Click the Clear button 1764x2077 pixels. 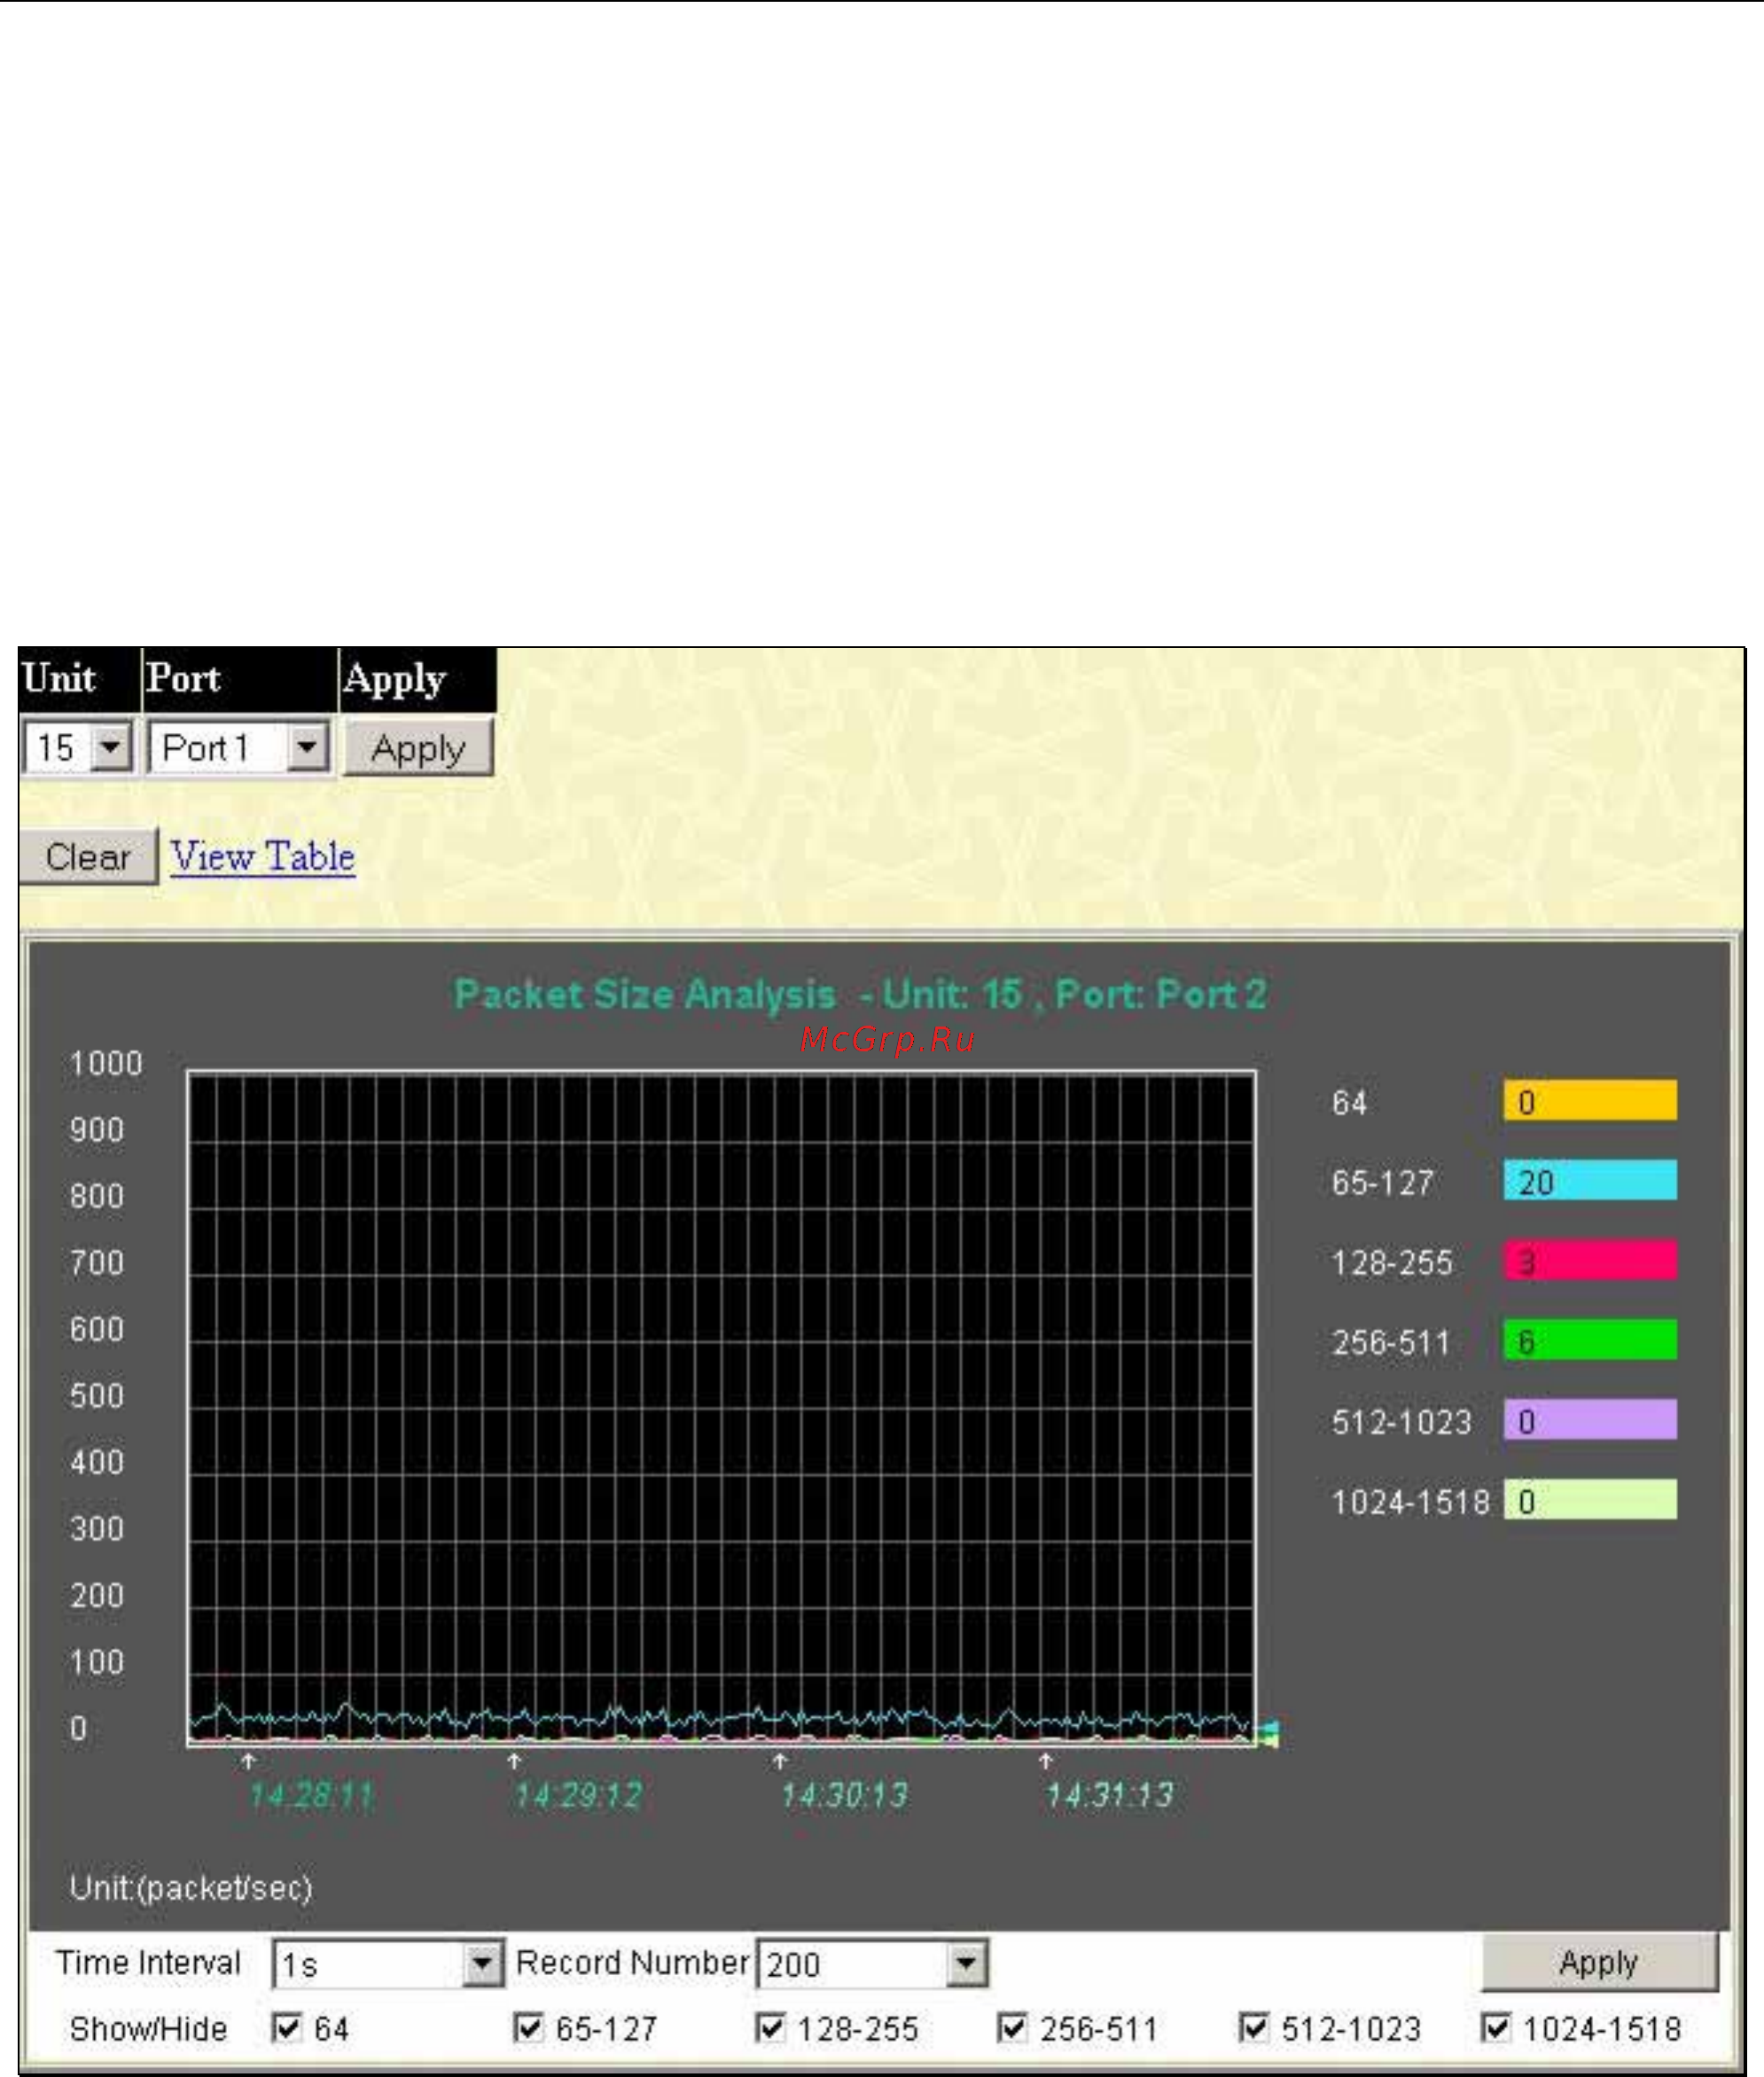[x=88, y=856]
